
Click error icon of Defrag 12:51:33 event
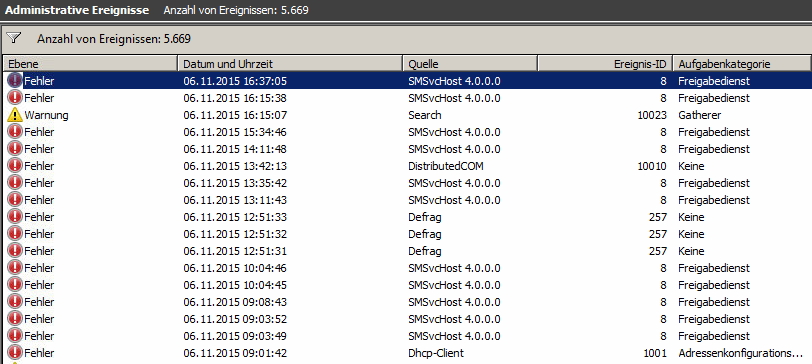pyautogui.click(x=15, y=217)
